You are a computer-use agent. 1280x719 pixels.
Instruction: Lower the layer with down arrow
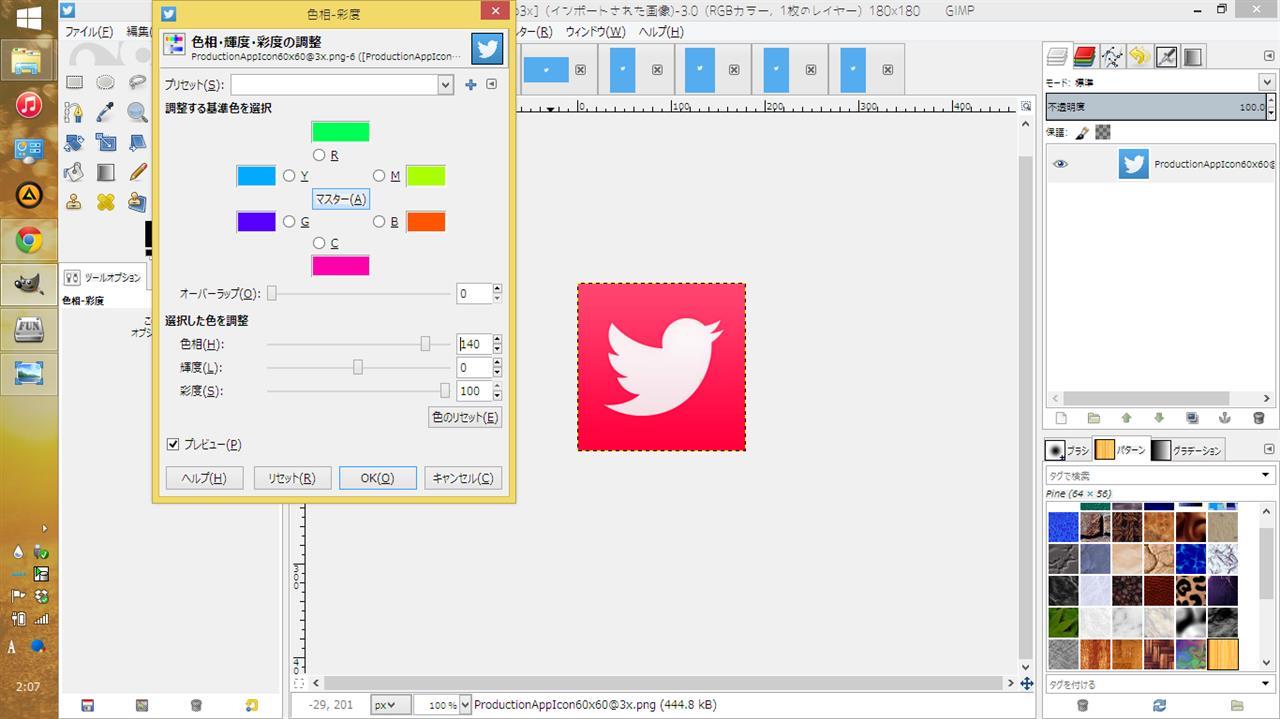(1159, 418)
